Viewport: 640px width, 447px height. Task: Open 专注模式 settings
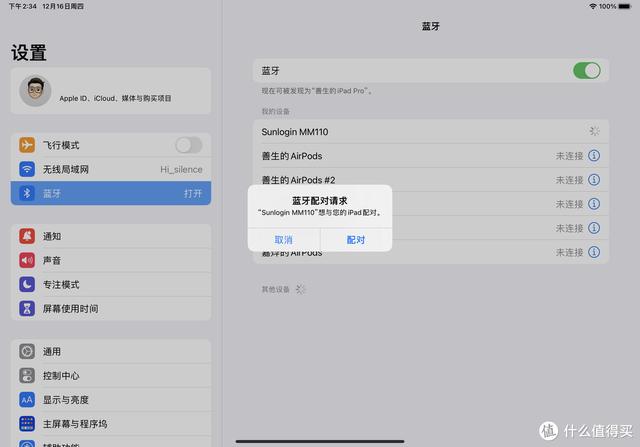pyautogui.click(x=111, y=284)
